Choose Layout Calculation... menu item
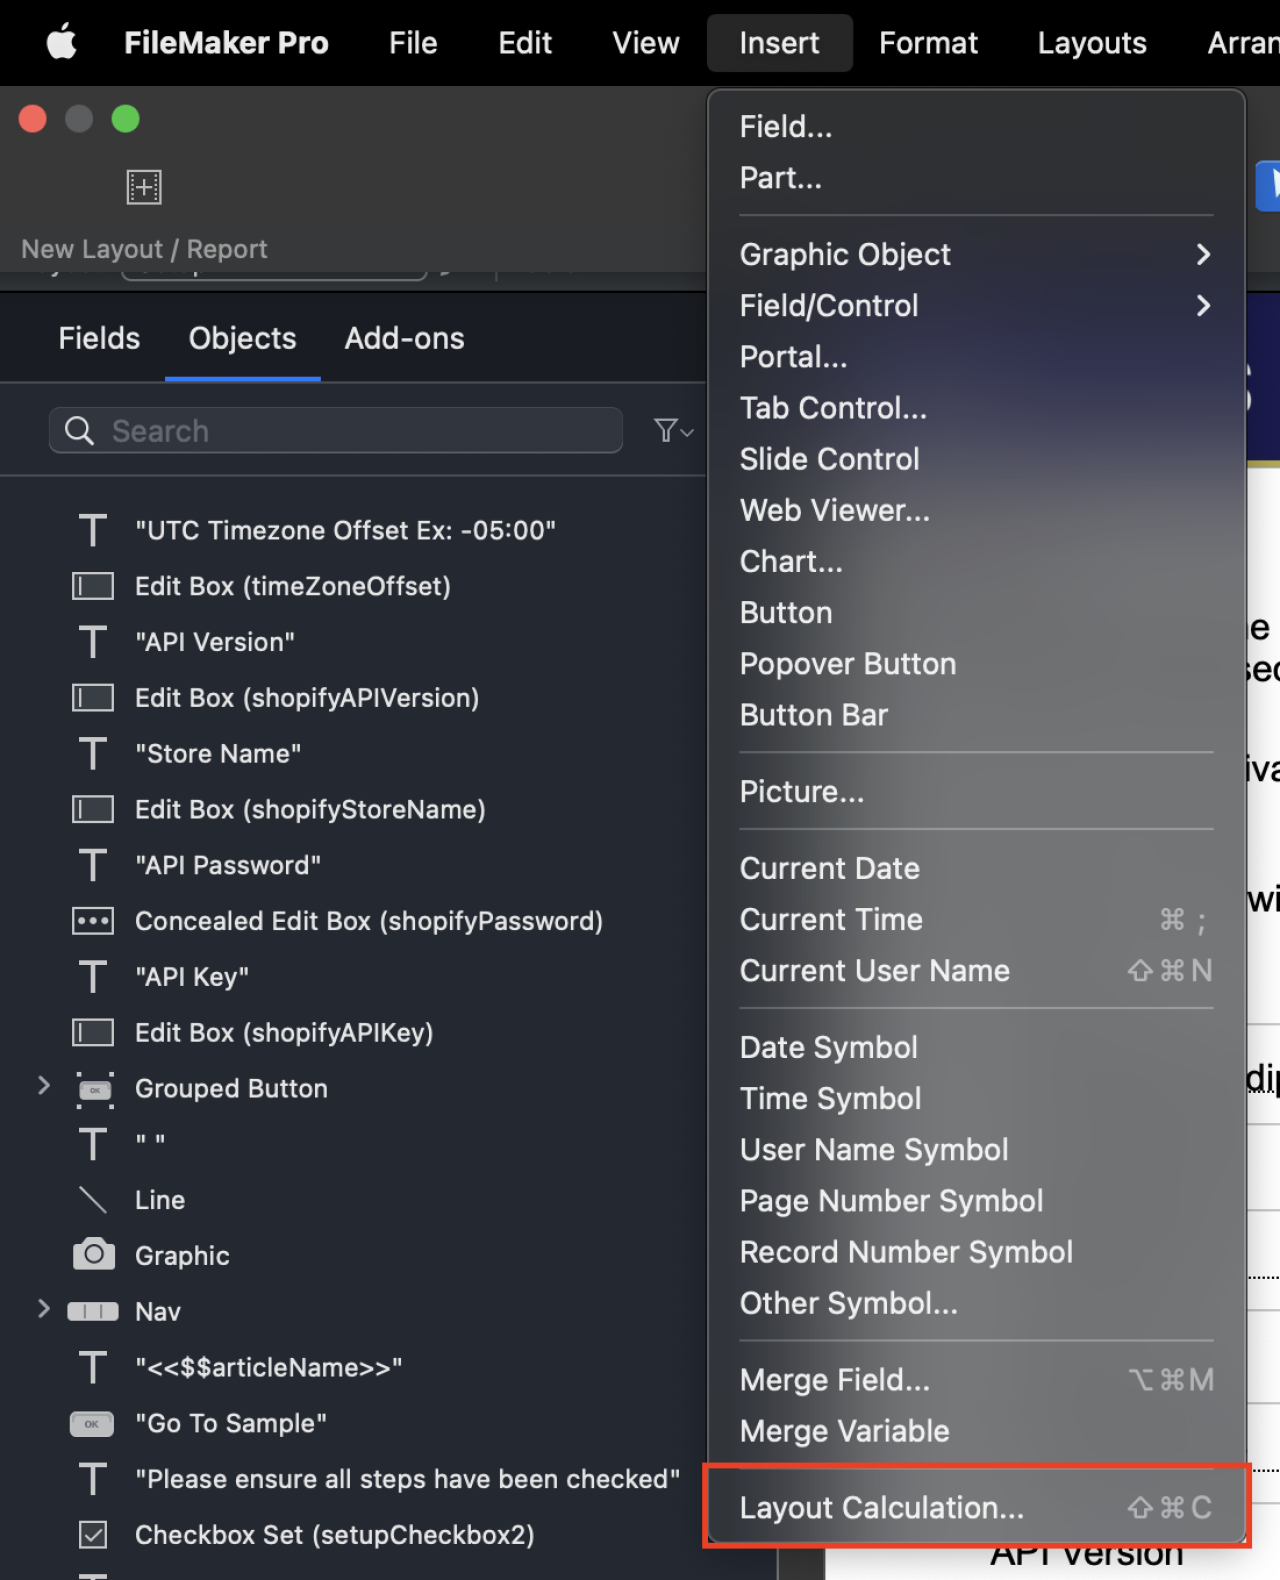The height and width of the screenshot is (1580, 1280). [x=976, y=1507]
